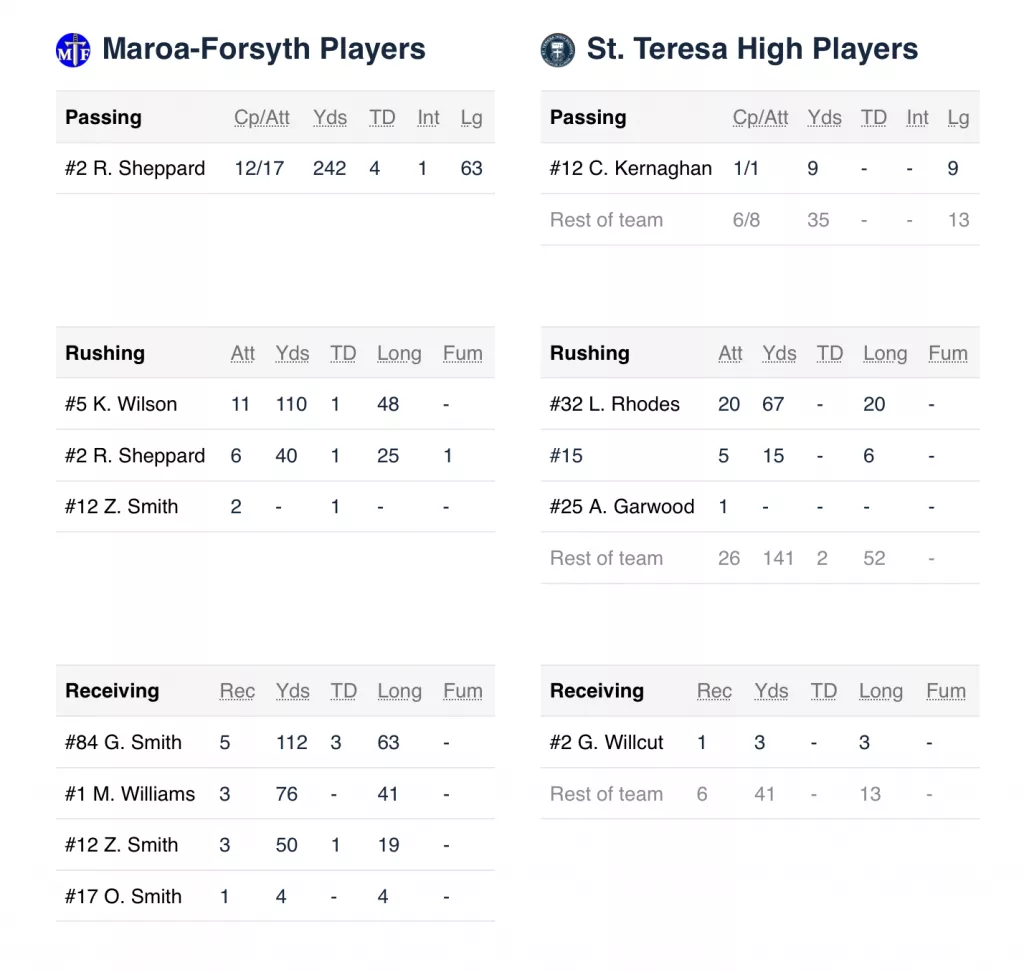Click the Long header in Maroa-Forsyth Rushing

(x=399, y=353)
